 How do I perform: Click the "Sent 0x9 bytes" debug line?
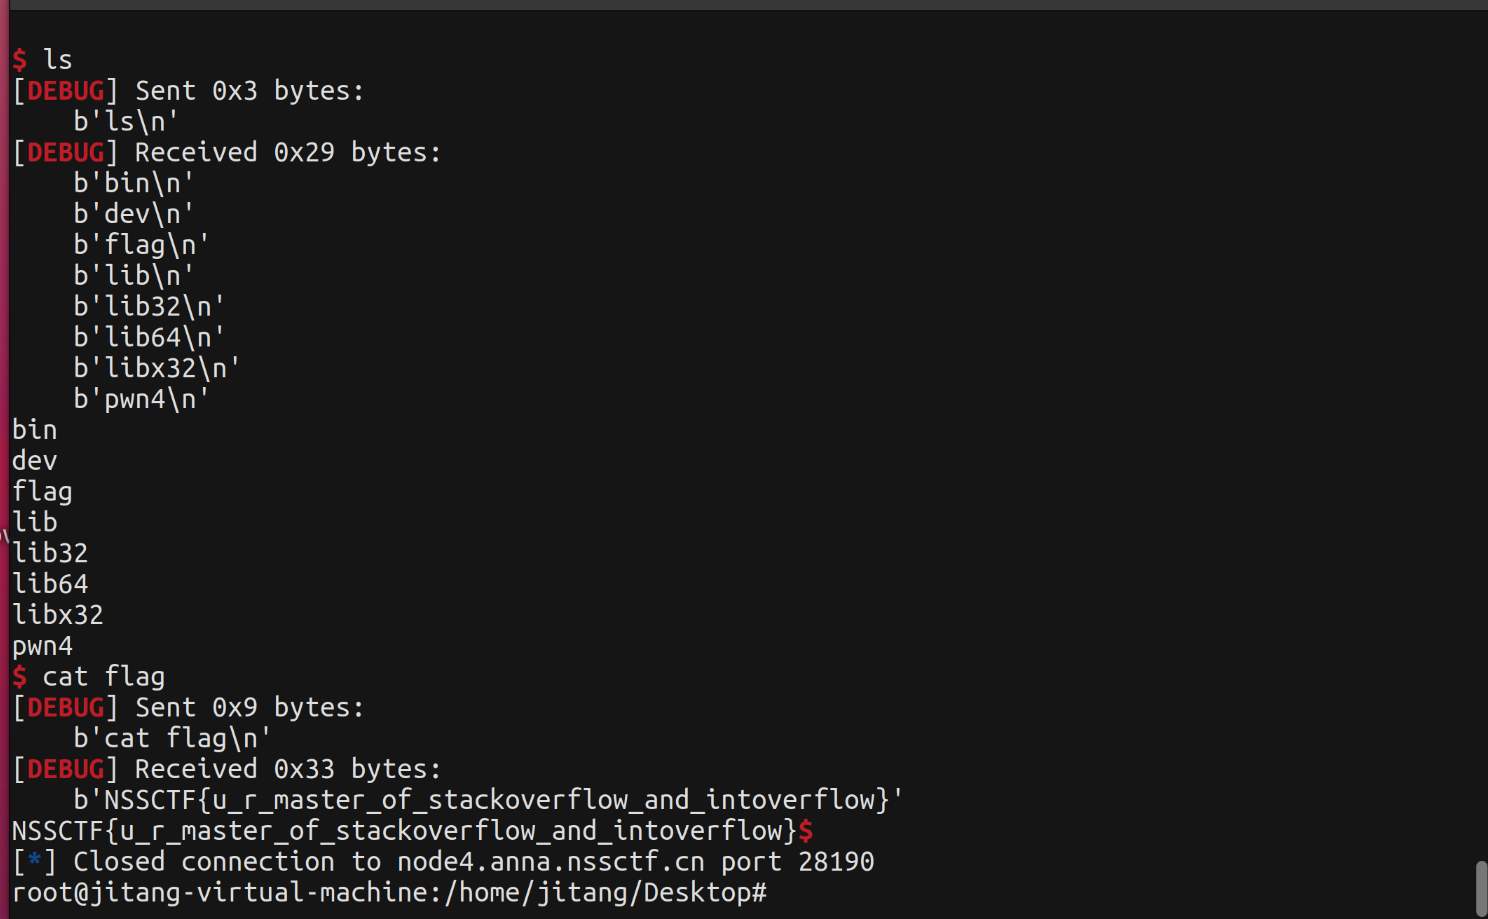coord(249,708)
